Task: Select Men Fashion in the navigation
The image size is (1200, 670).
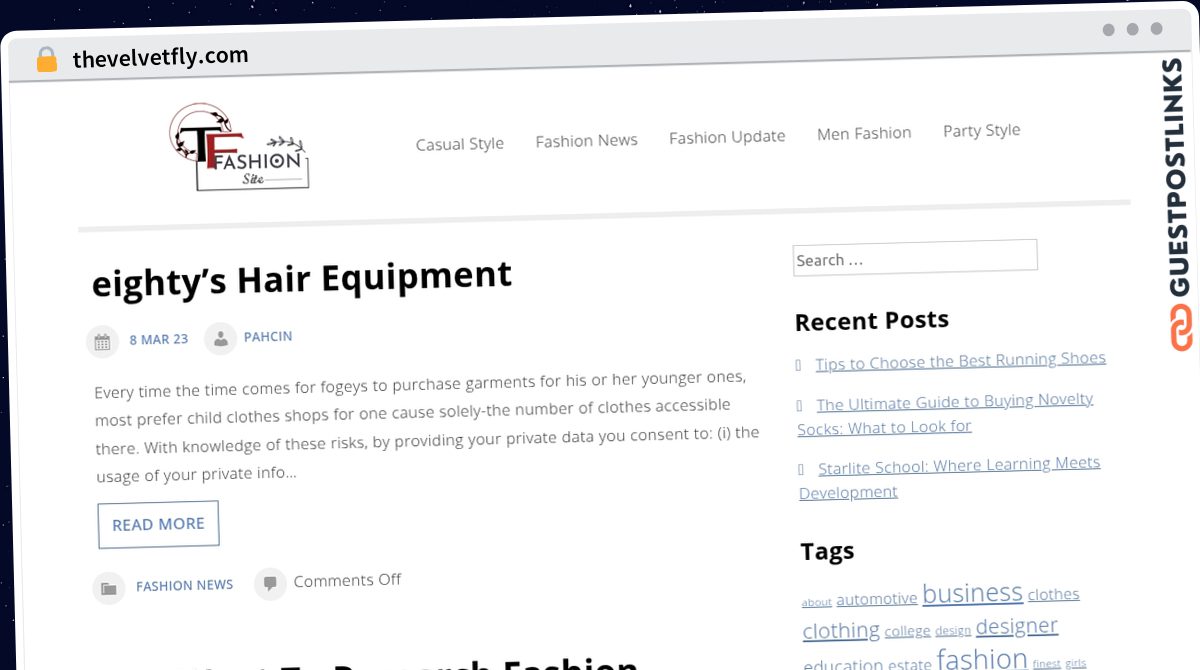Action: click(x=864, y=133)
